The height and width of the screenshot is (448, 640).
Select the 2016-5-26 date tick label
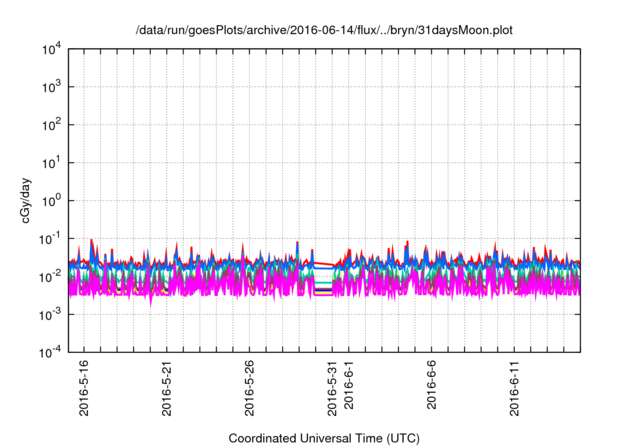[x=250, y=388]
